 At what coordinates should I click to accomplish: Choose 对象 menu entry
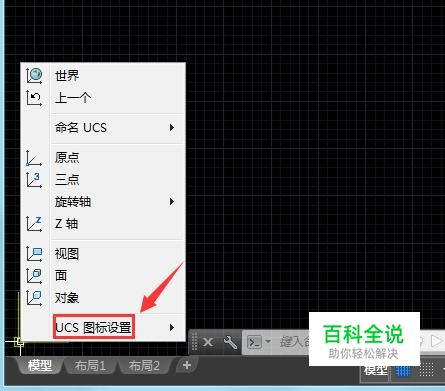(x=103, y=298)
